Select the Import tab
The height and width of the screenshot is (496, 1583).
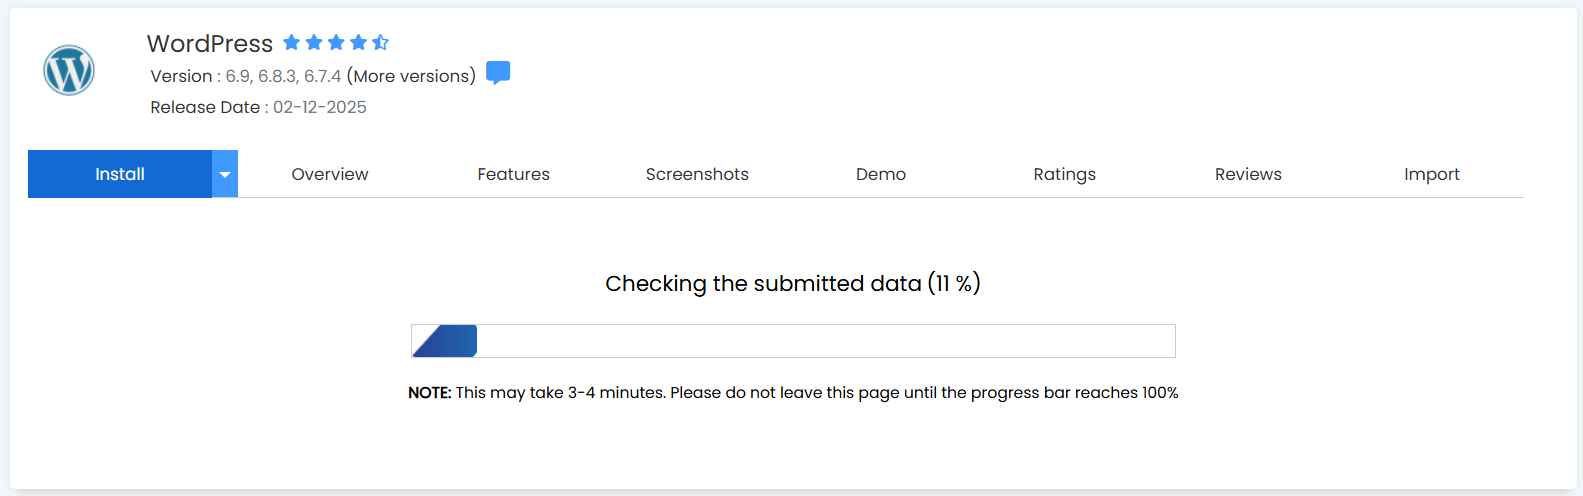point(1431,174)
